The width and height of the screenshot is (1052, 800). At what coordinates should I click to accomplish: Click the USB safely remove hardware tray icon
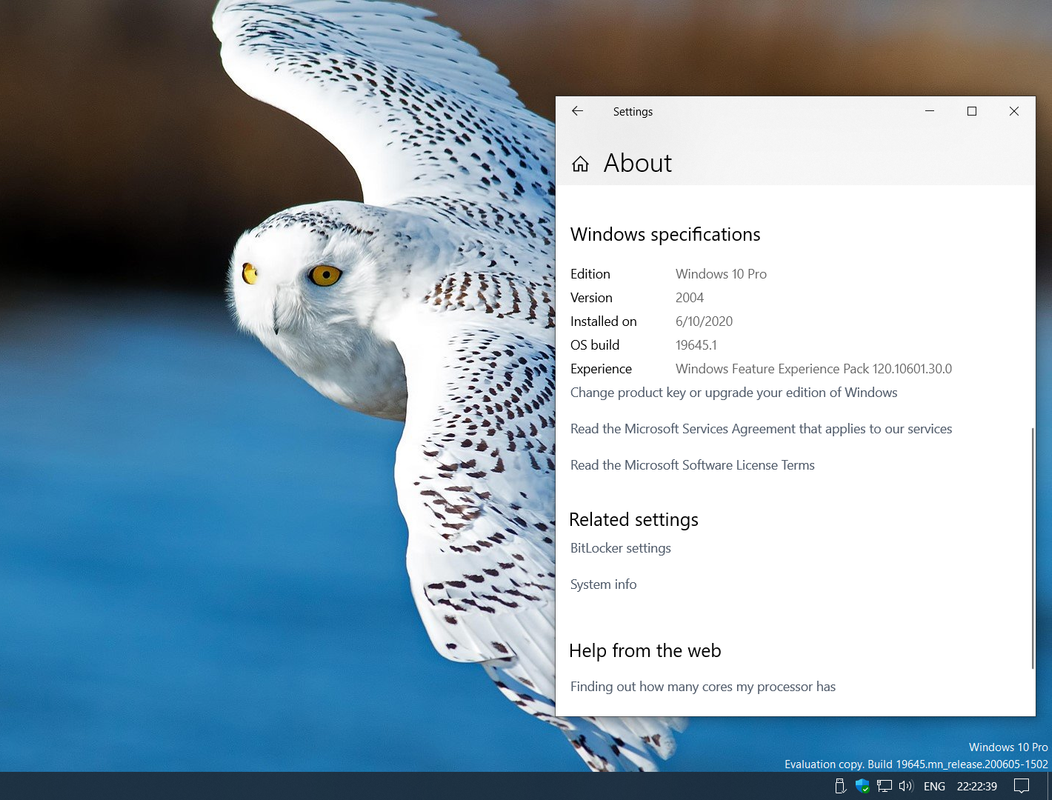click(839, 786)
